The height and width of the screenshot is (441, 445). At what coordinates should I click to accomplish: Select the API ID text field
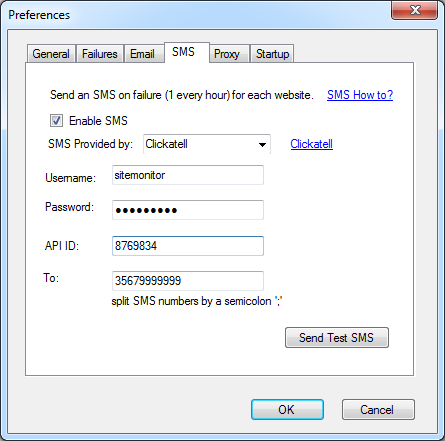188,246
